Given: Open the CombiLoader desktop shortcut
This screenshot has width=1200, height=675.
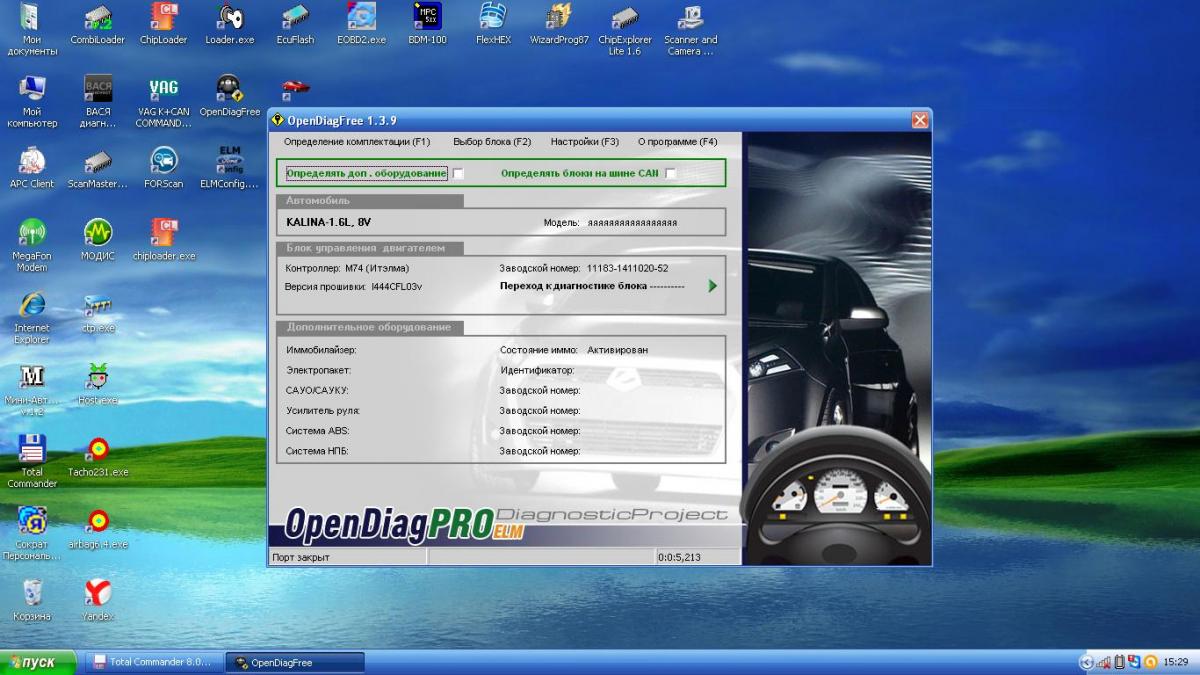Looking at the screenshot, I should [x=97, y=25].
